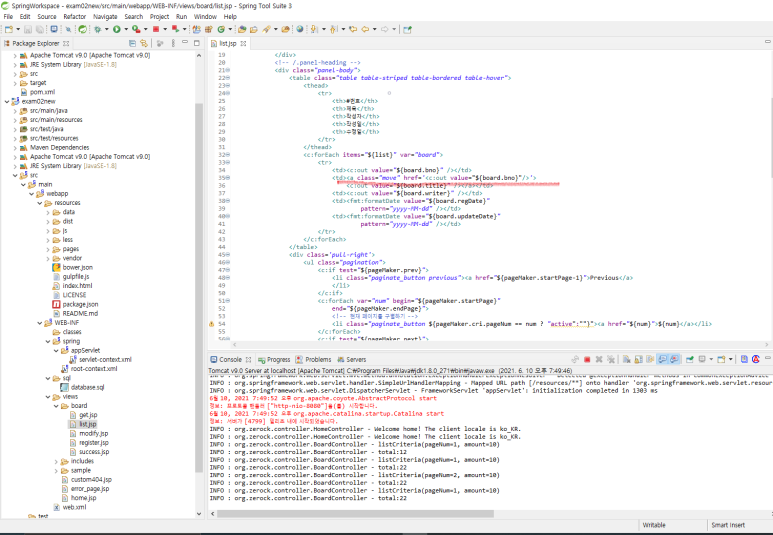Click Clear Console icon
Image resolution: width=773 pixels, height=535 pixels.
click(627, 359)
